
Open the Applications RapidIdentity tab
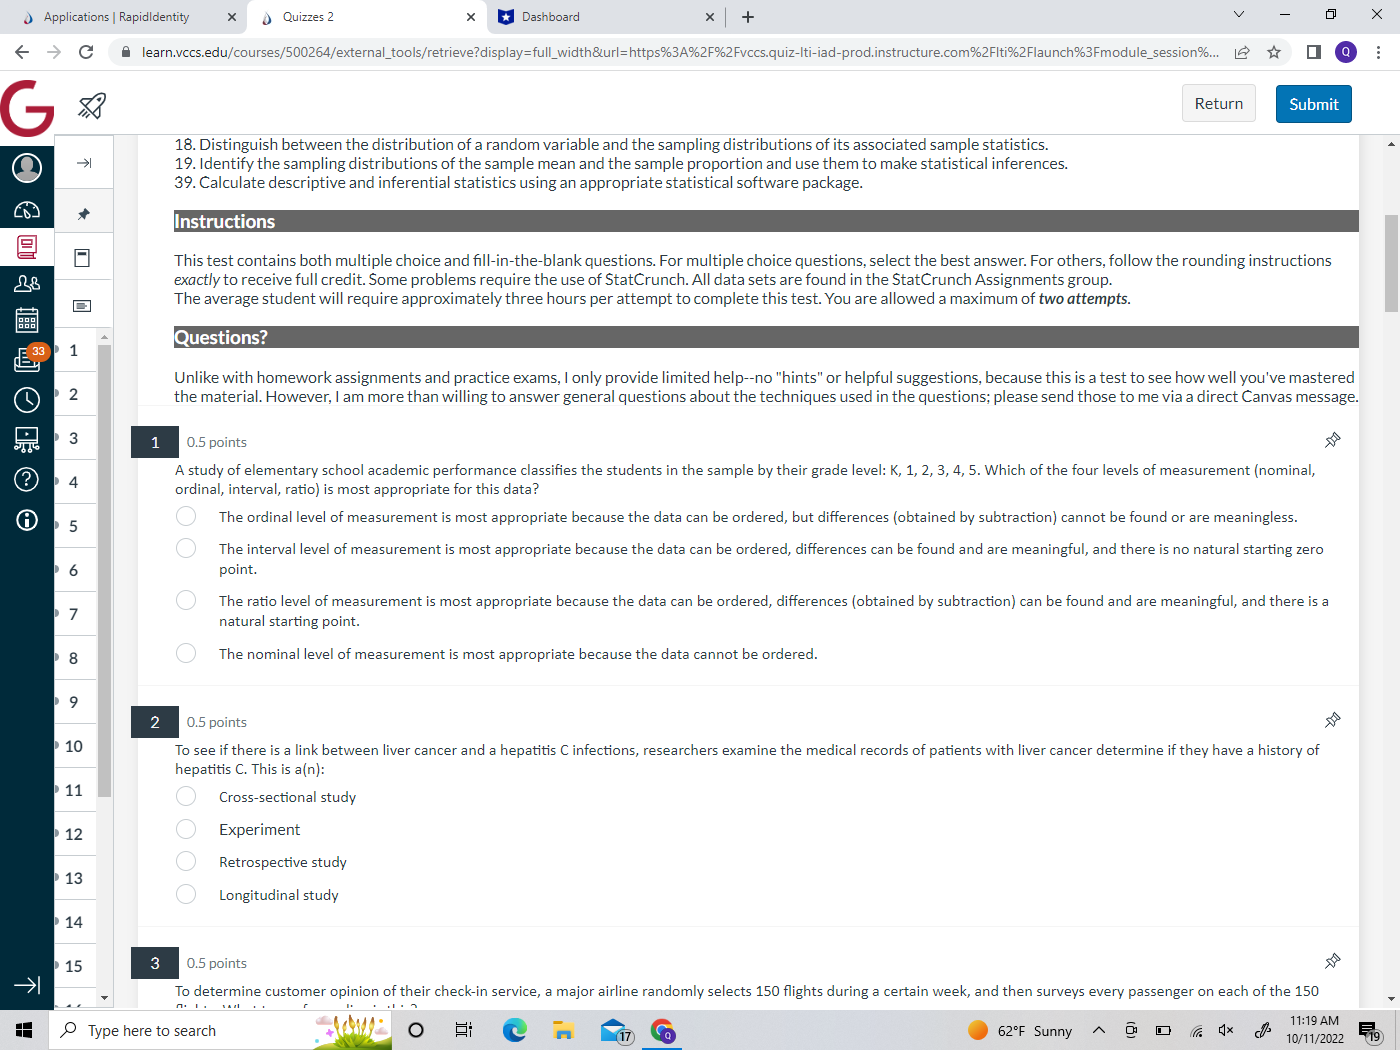coord(120,16)
